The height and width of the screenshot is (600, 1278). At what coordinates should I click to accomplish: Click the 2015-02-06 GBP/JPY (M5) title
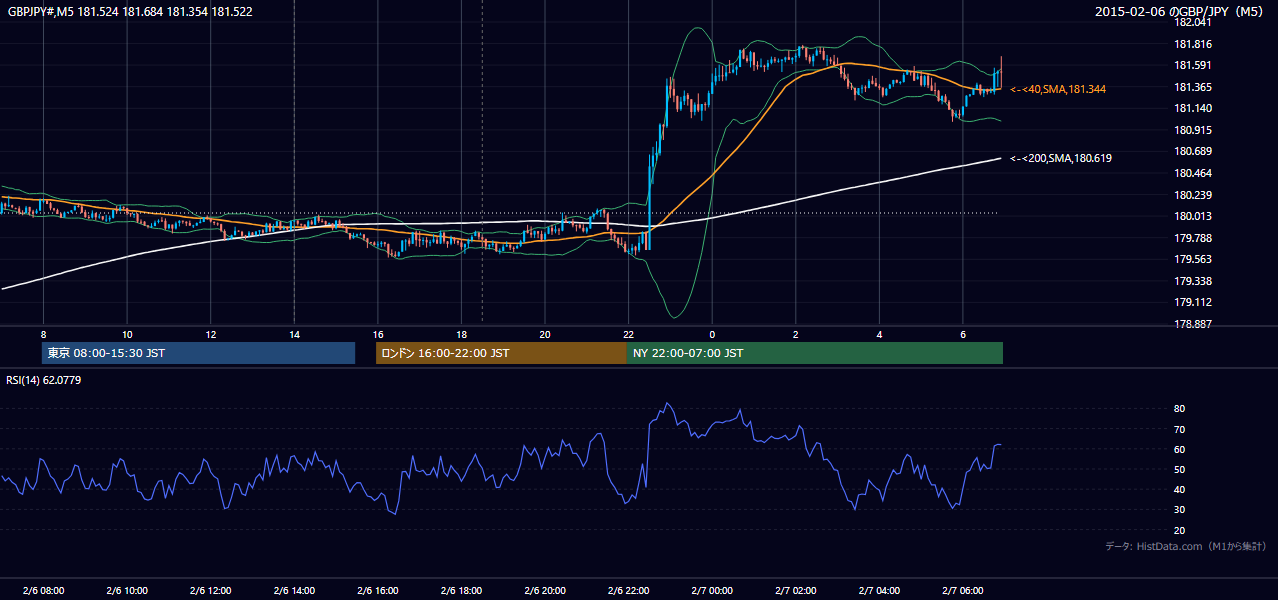[1181, 12]
